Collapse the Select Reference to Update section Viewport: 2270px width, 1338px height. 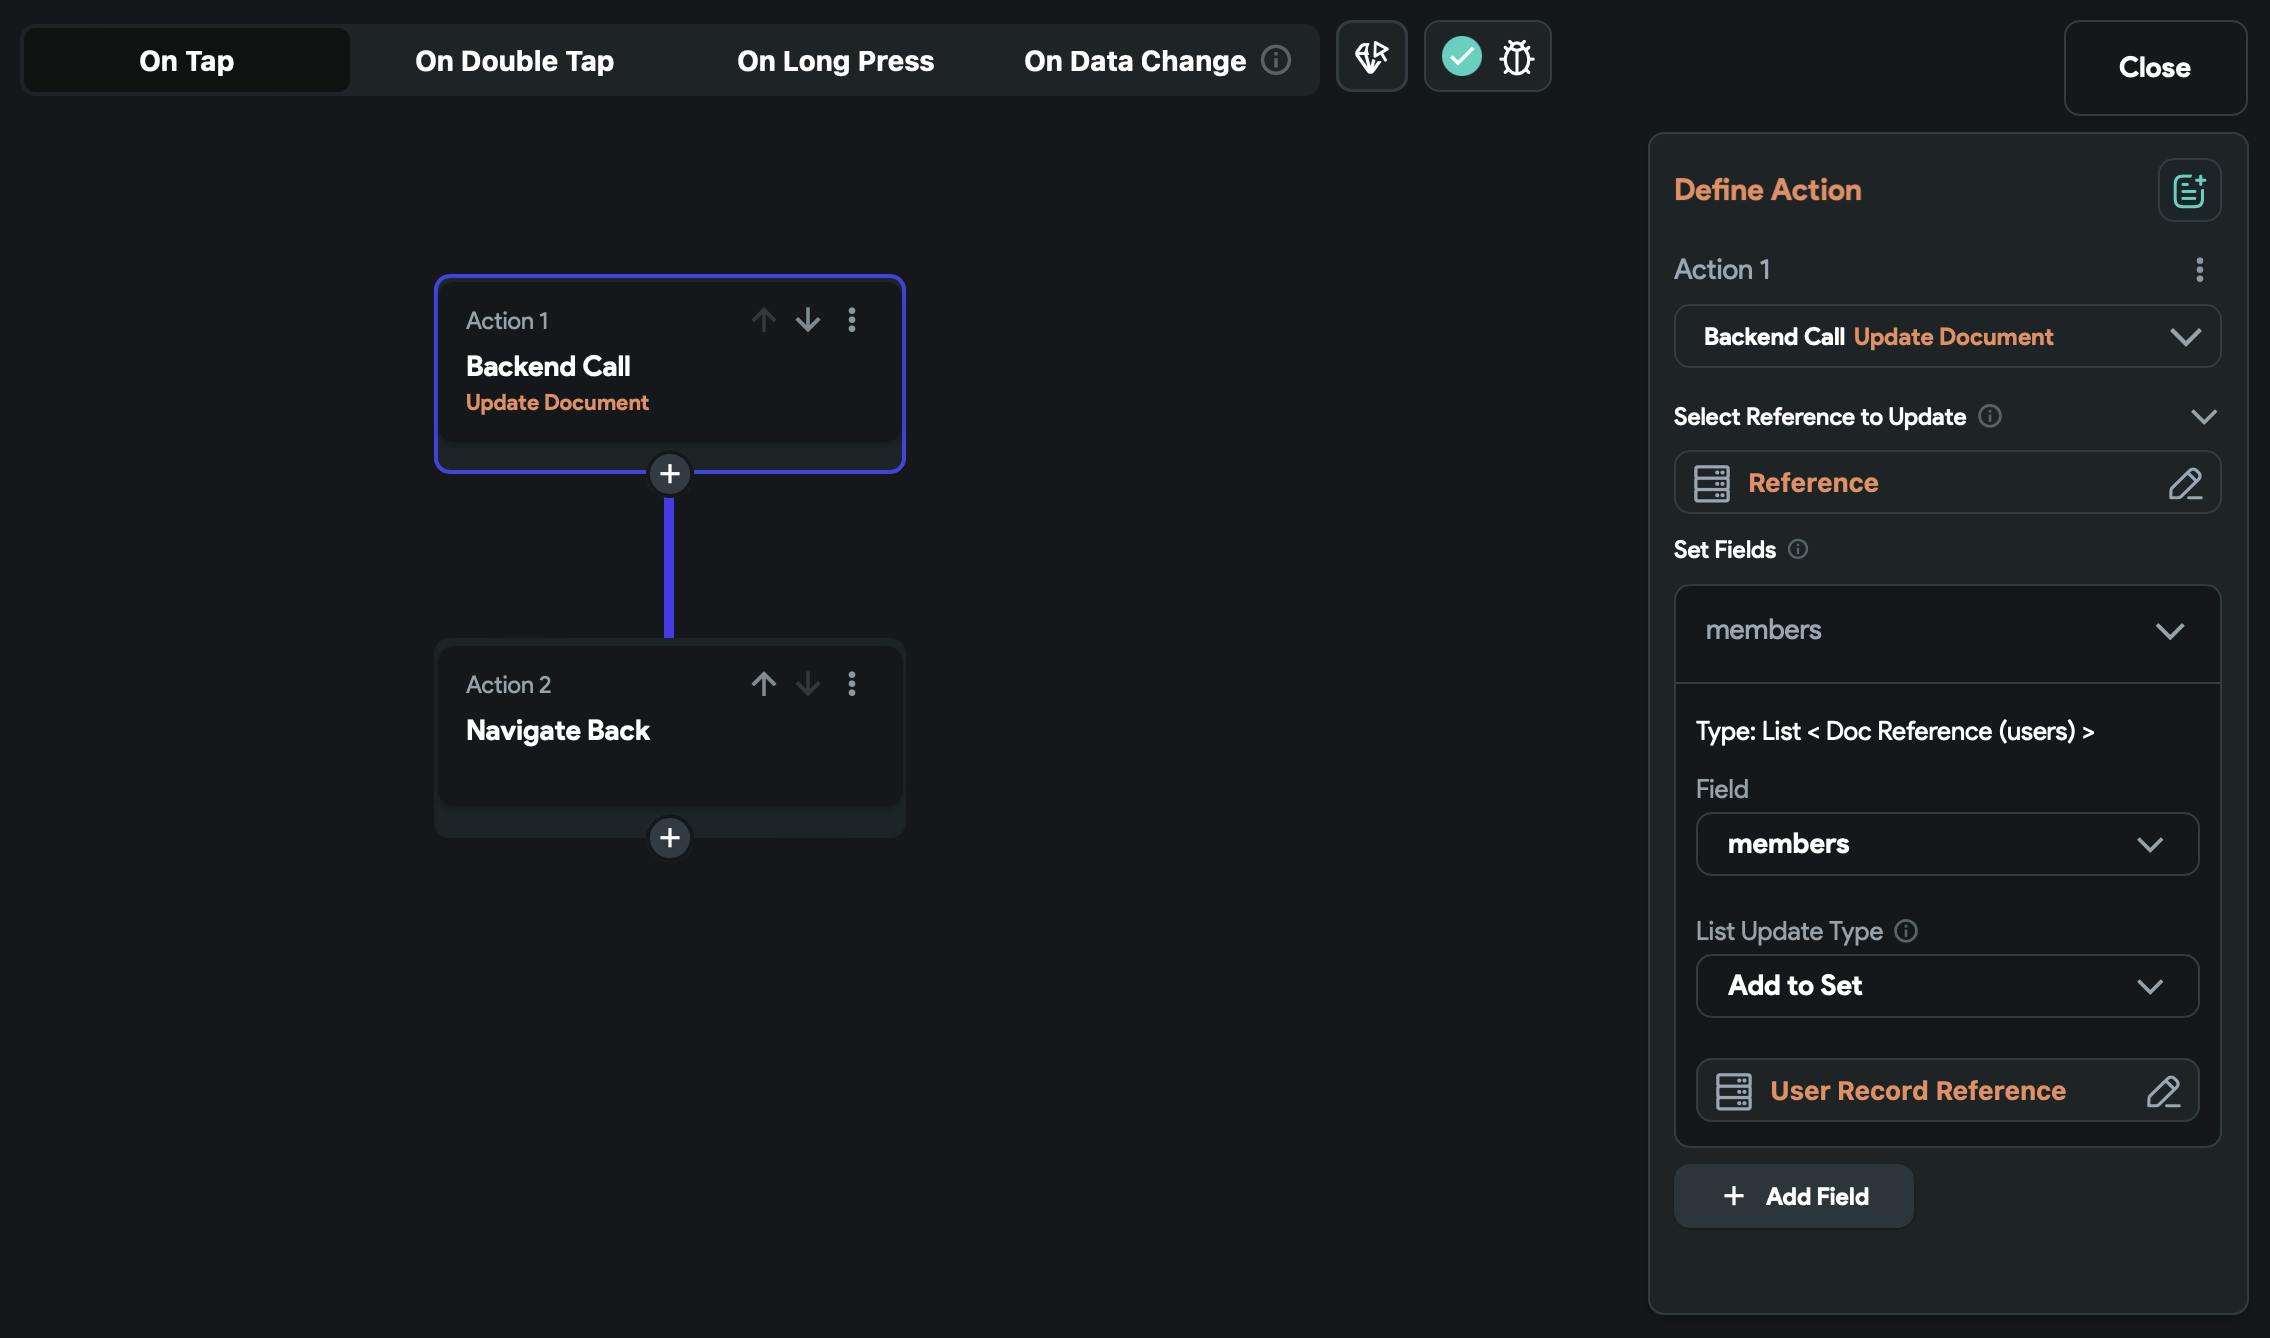coord(2203,417)
